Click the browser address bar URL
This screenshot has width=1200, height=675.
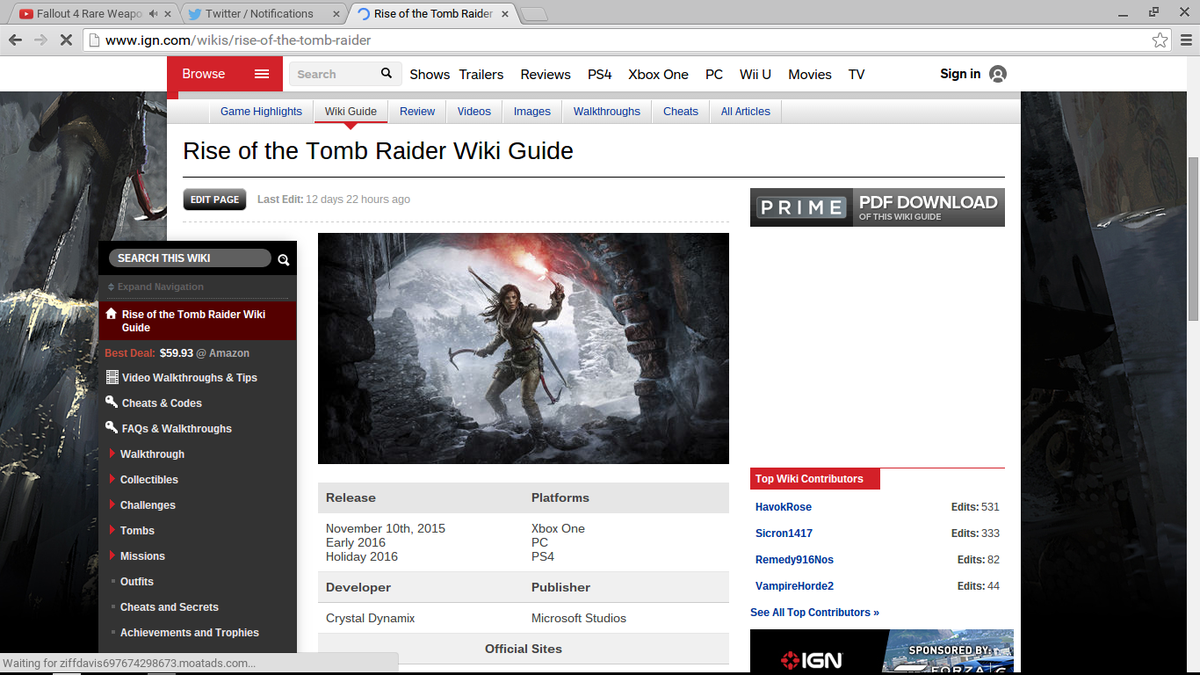[x=238, y=40]
